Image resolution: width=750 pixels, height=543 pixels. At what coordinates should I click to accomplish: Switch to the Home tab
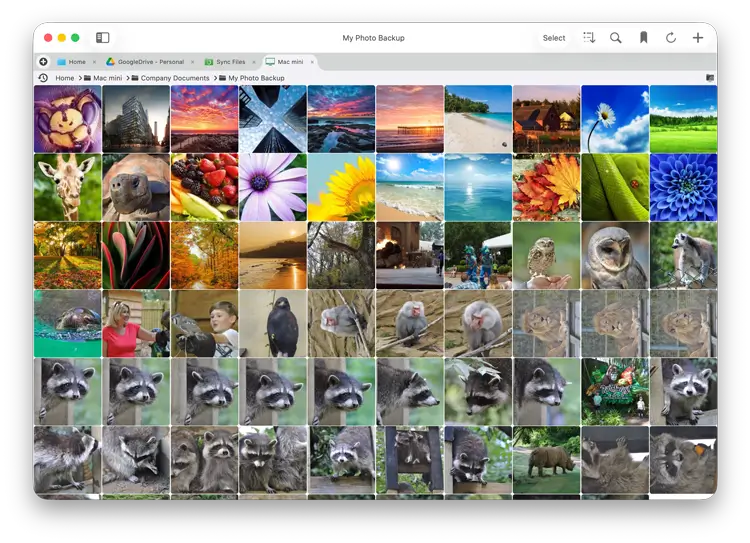76,62
